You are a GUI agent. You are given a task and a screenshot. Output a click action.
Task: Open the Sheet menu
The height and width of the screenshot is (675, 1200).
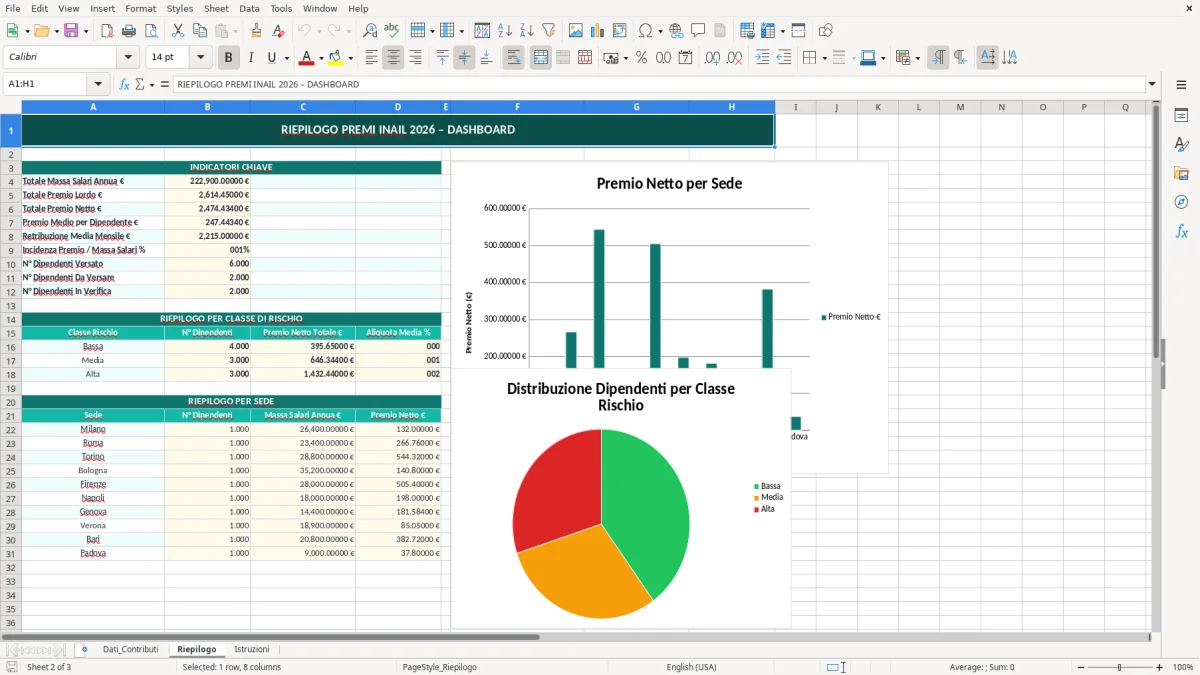(216, 8)
